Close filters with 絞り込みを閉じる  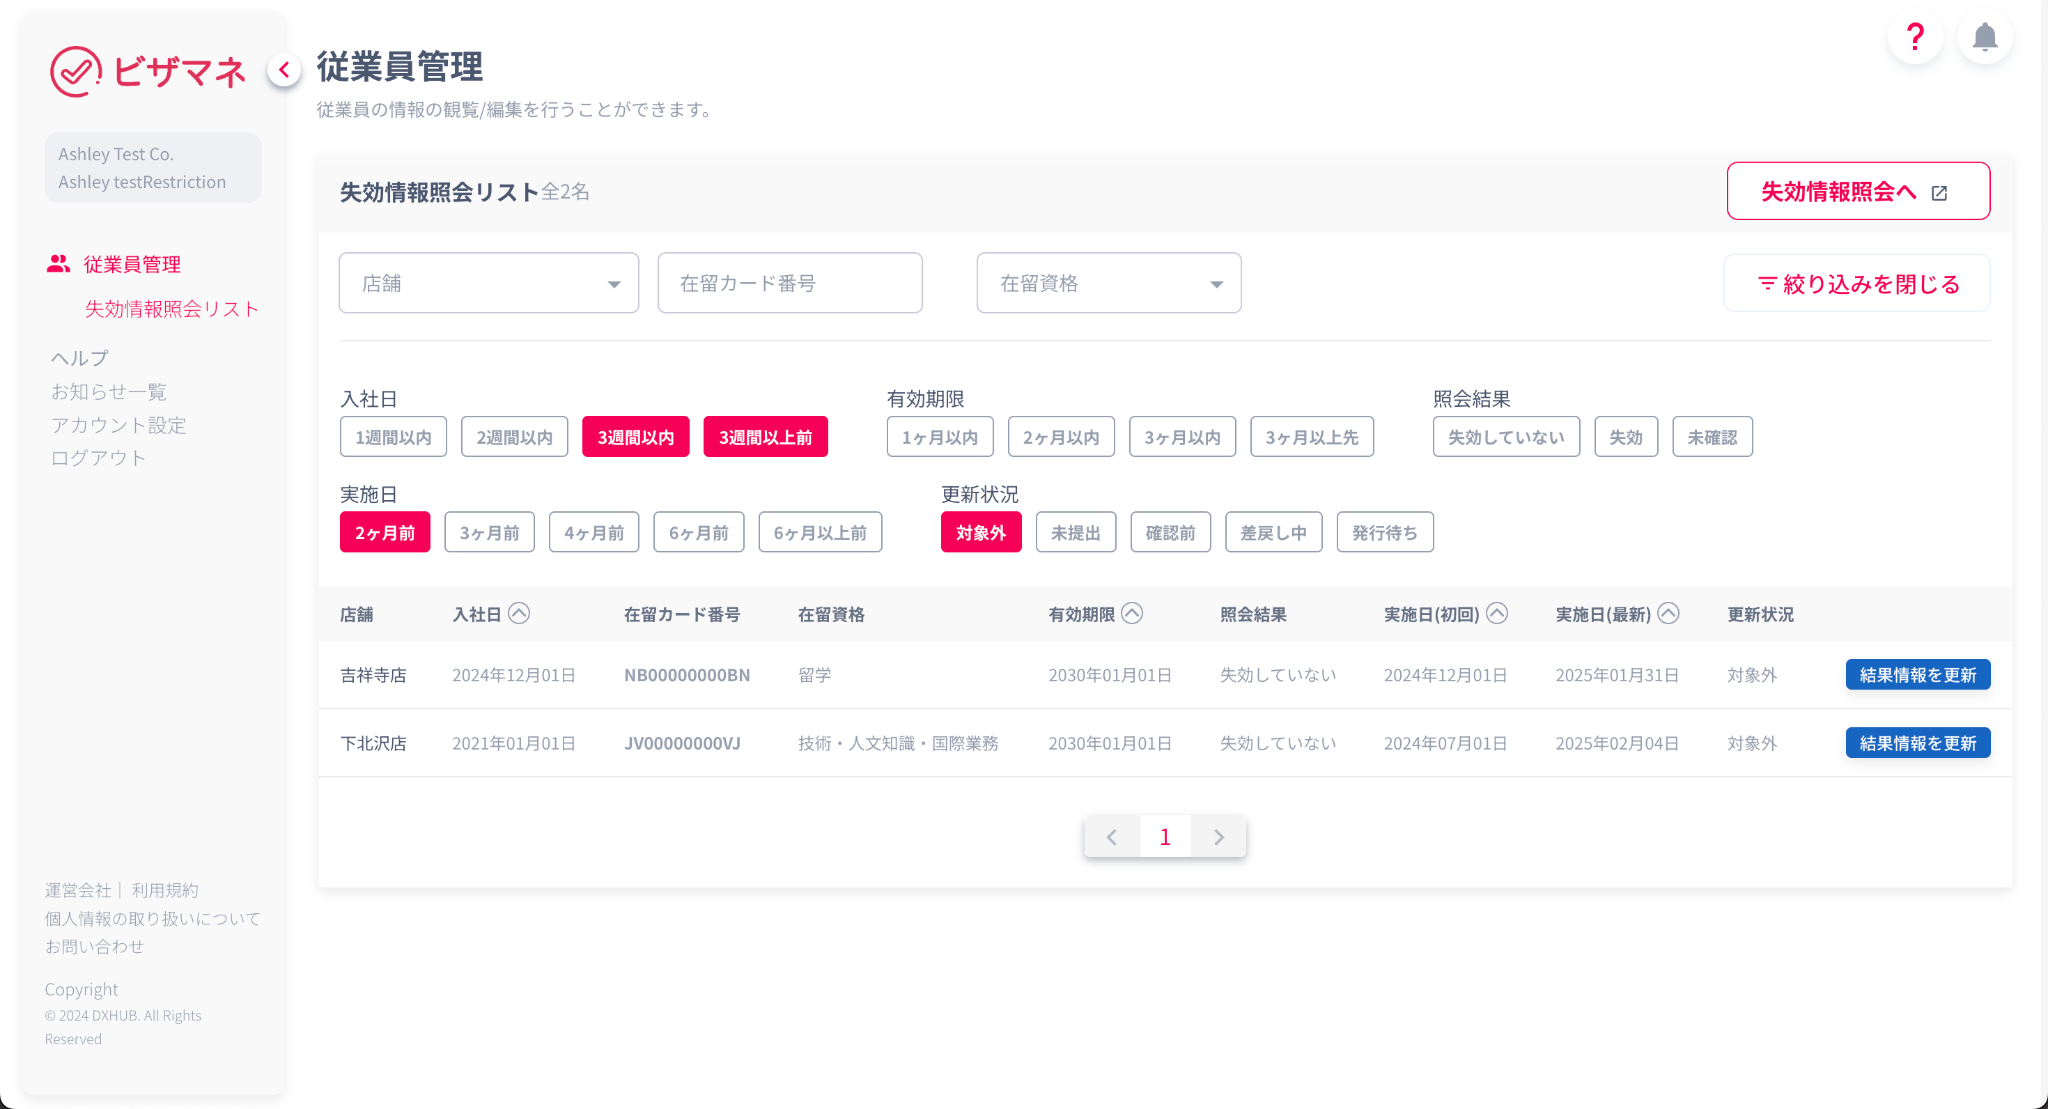click(x=1857, y=284)
